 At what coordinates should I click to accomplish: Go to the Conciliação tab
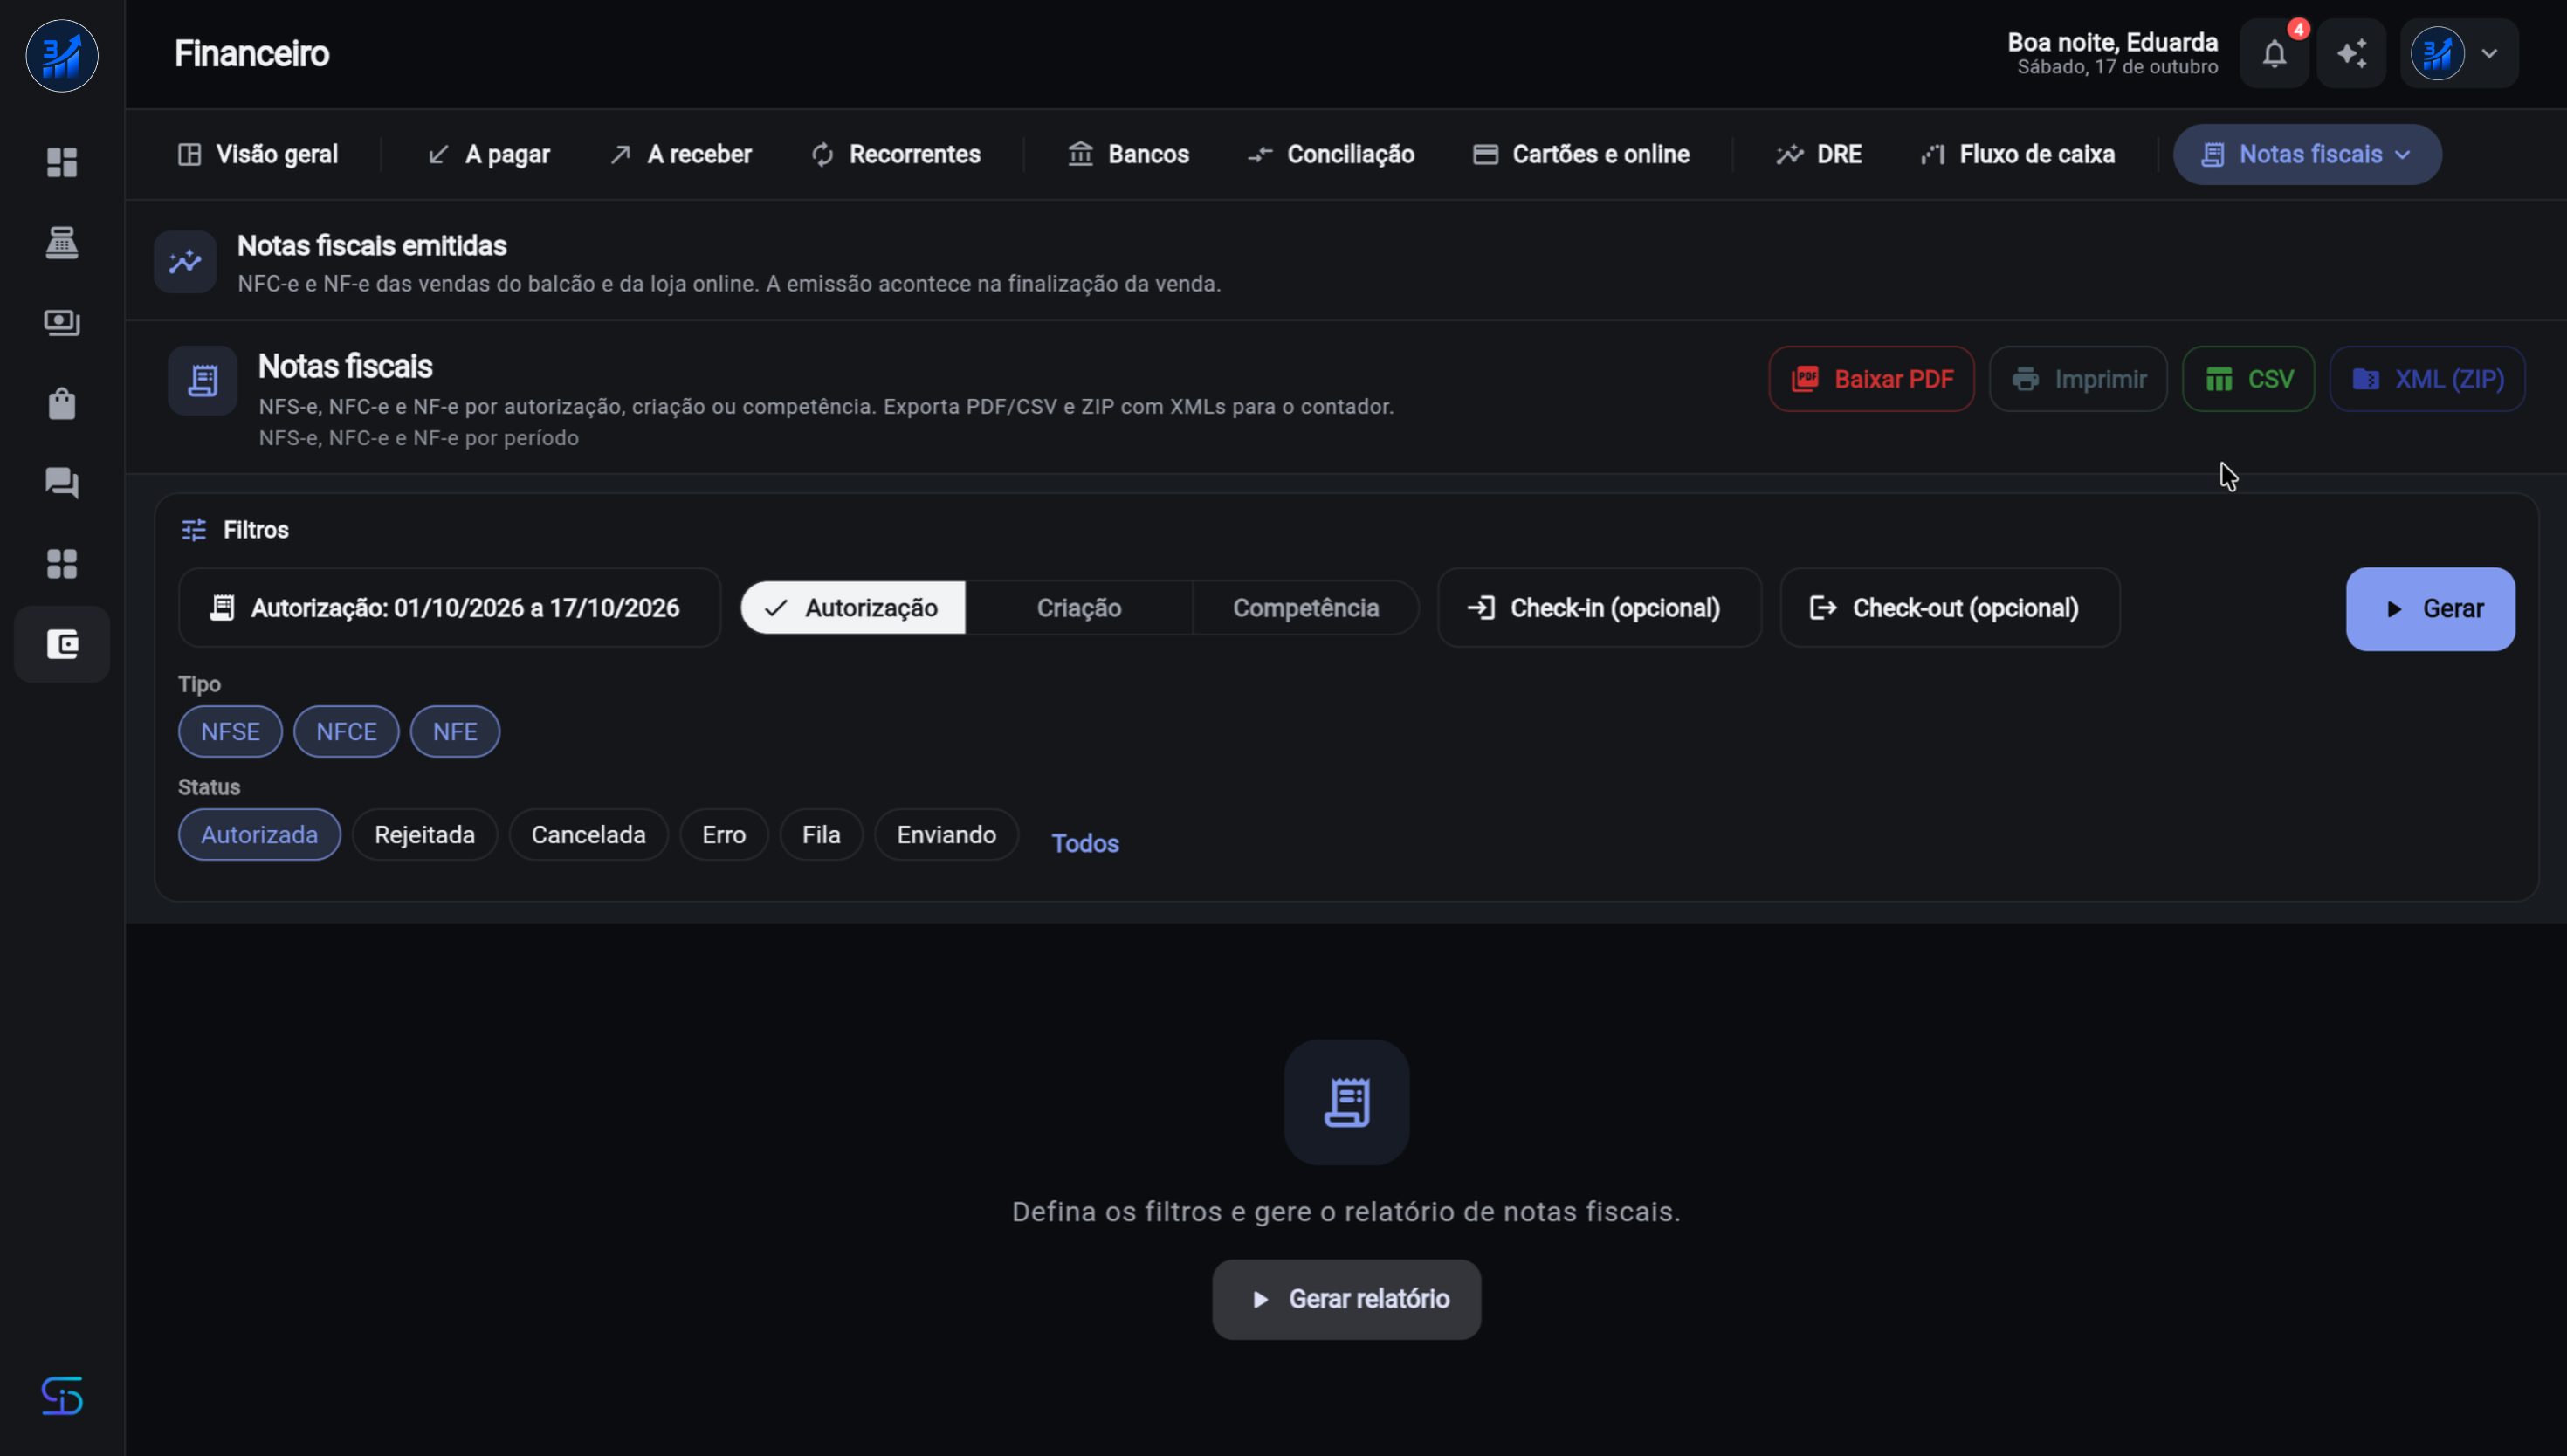click(1331, 154)
